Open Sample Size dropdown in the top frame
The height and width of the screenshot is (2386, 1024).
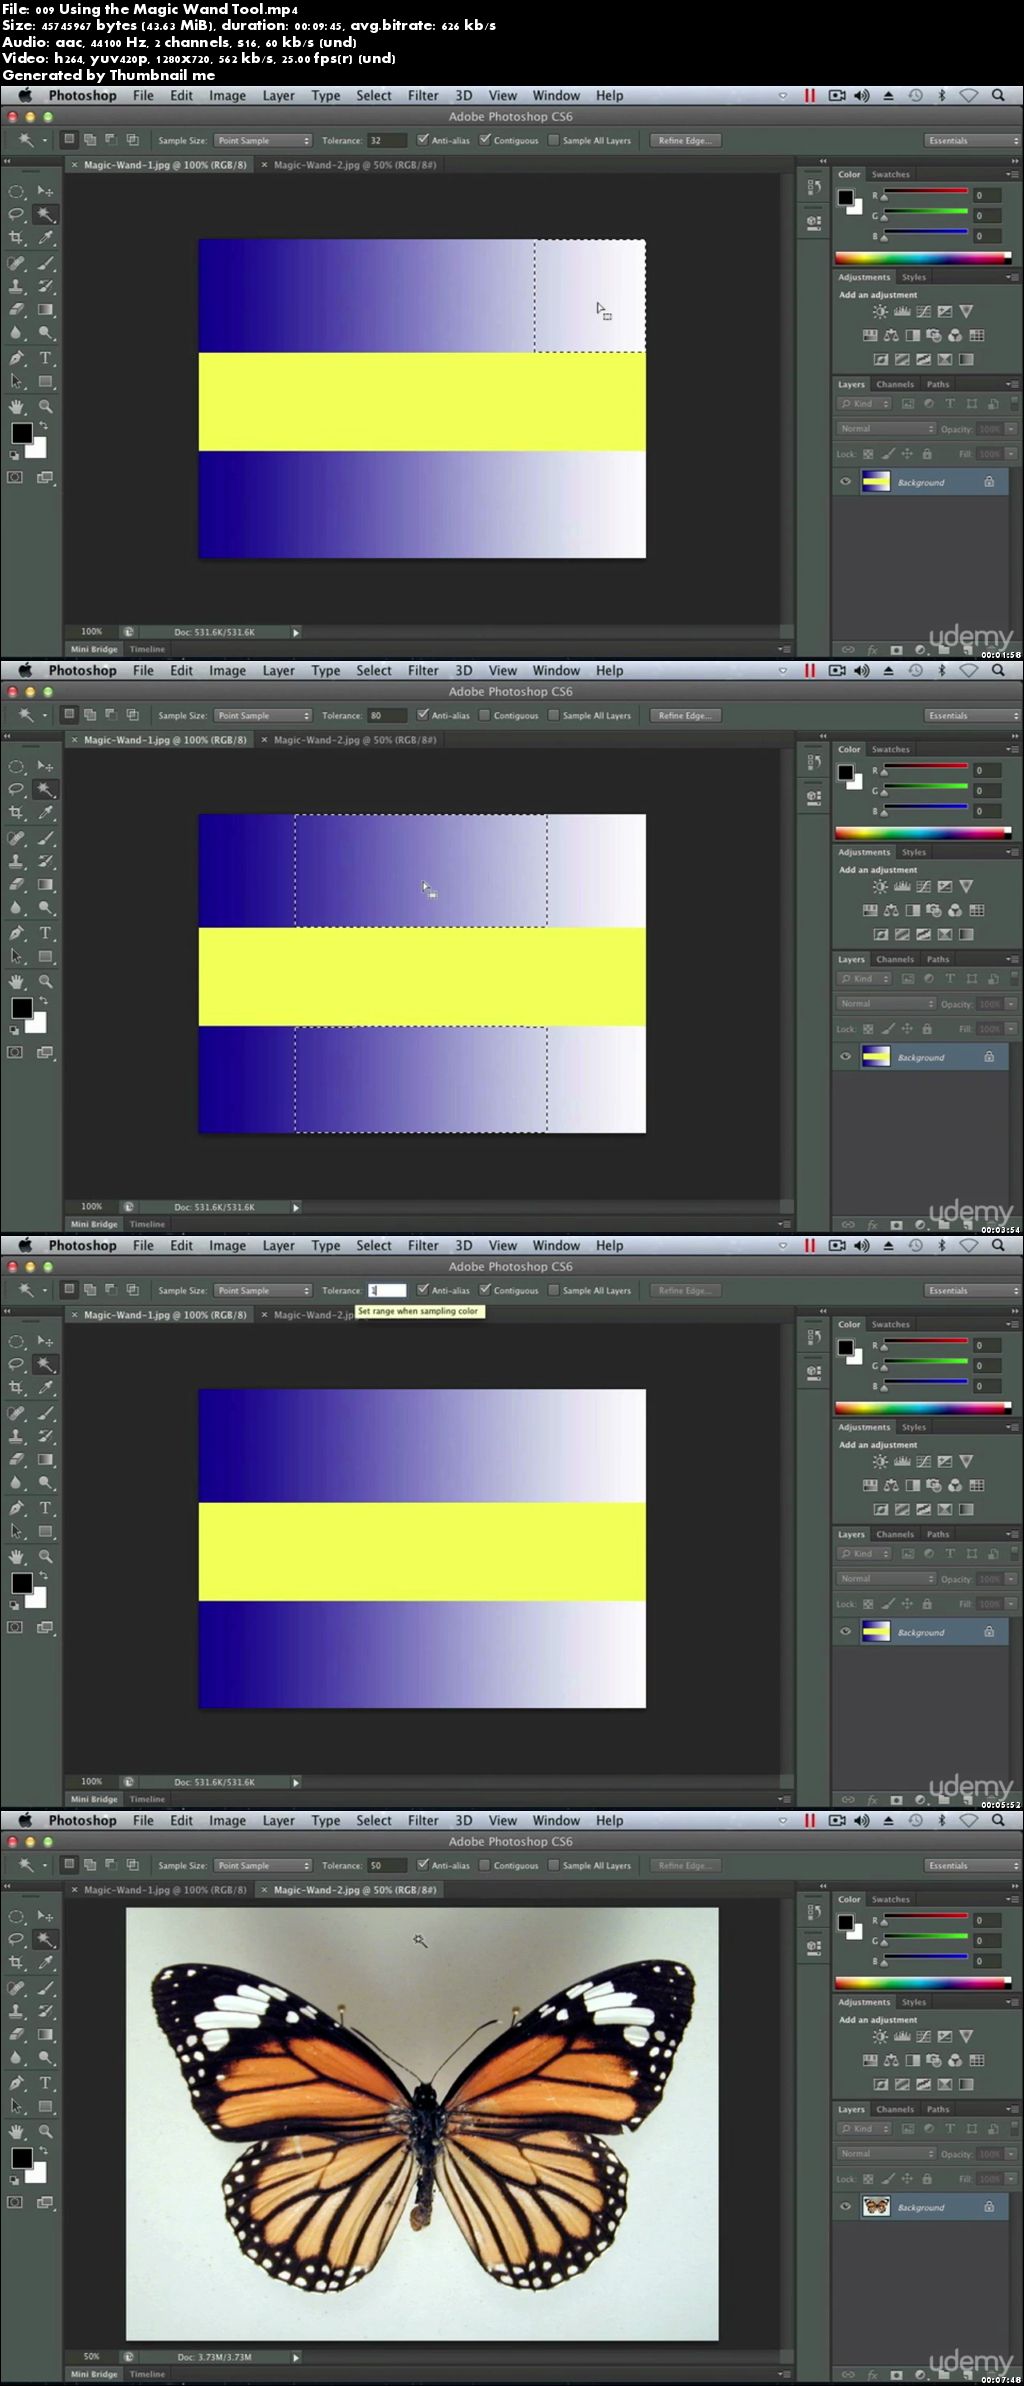263,141
